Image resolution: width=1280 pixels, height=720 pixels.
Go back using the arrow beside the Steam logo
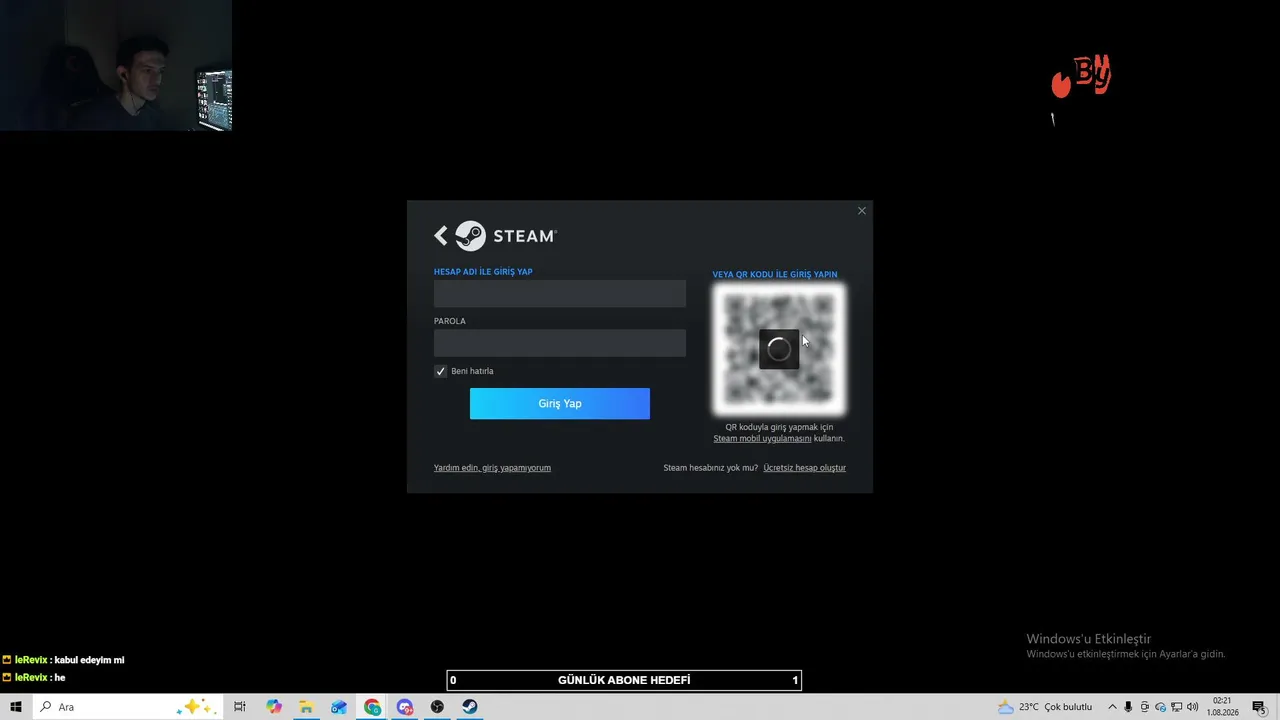click(x=441, y=236)
